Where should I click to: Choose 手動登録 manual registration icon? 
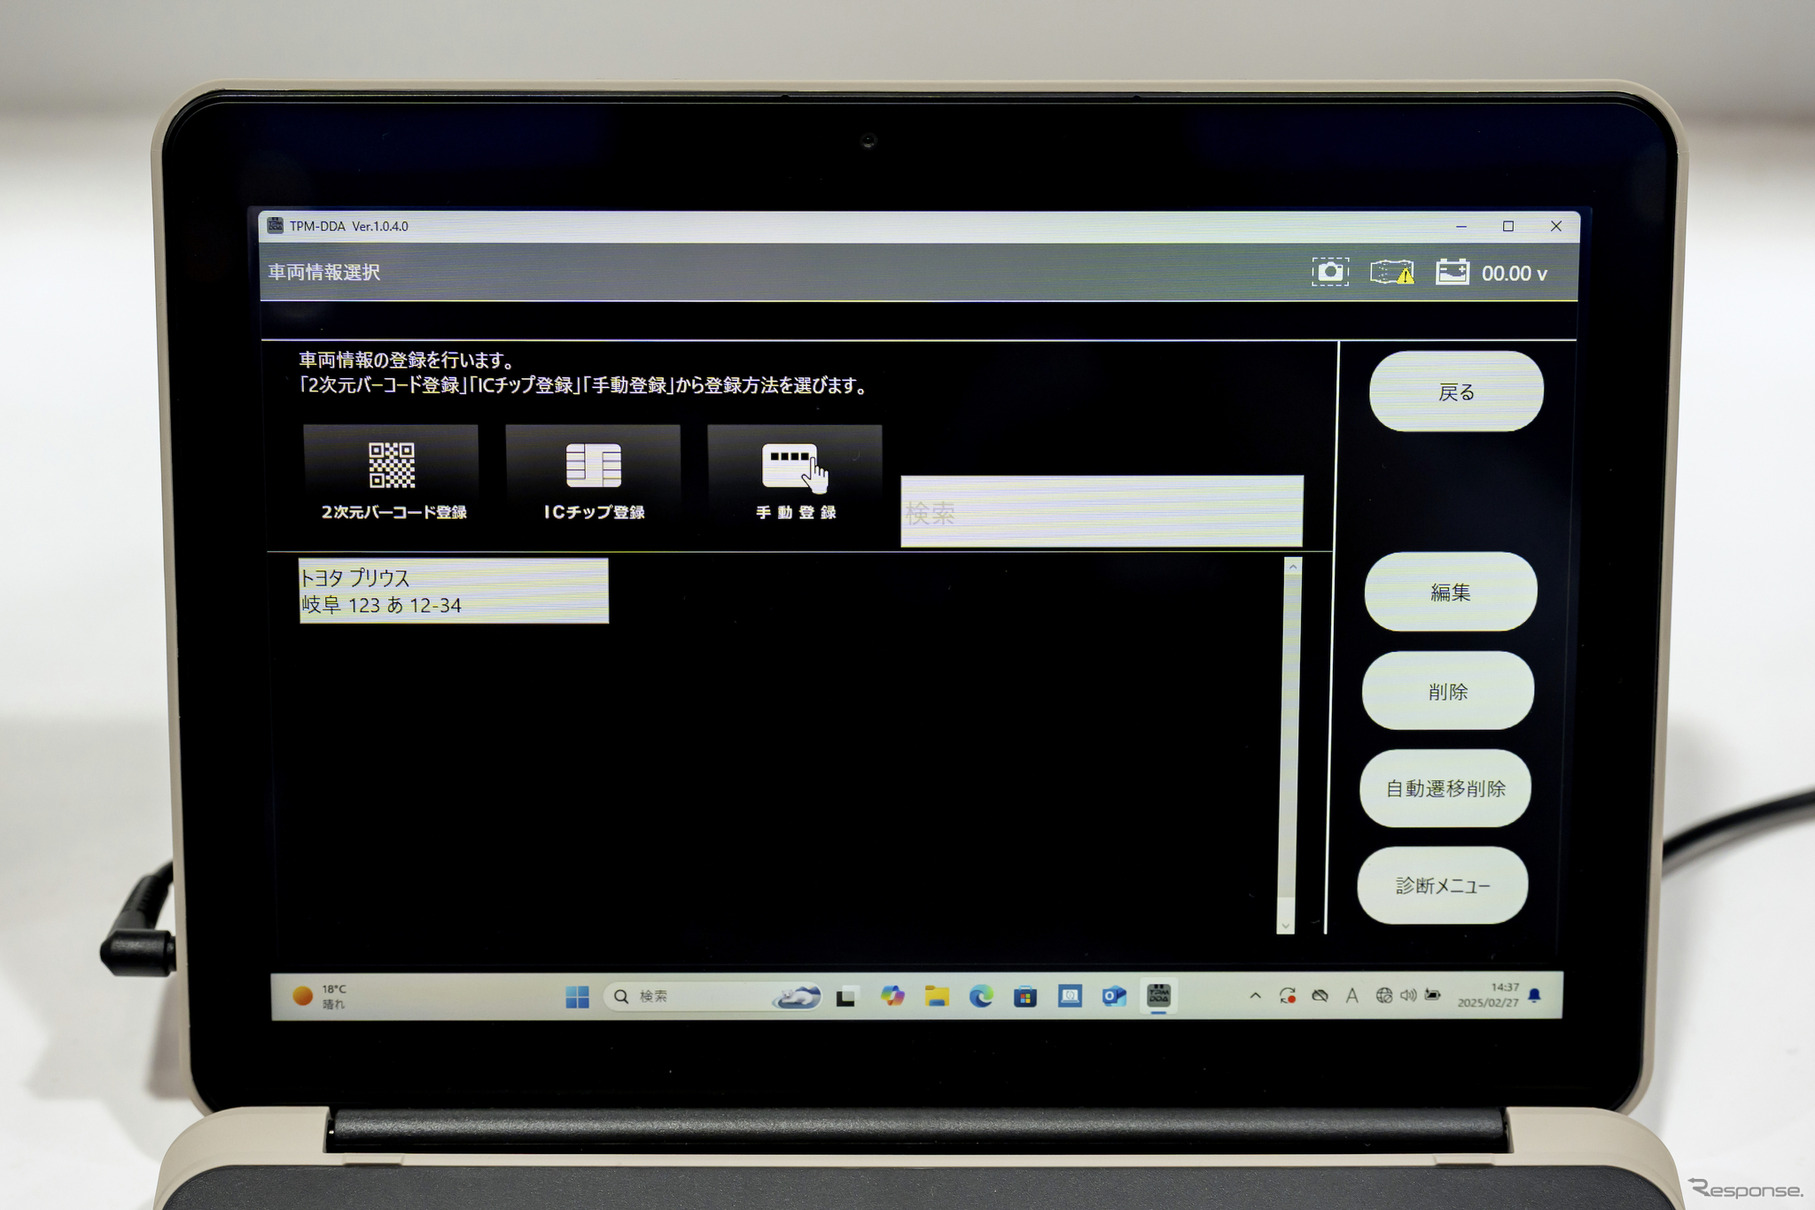(x=795, y=476)
